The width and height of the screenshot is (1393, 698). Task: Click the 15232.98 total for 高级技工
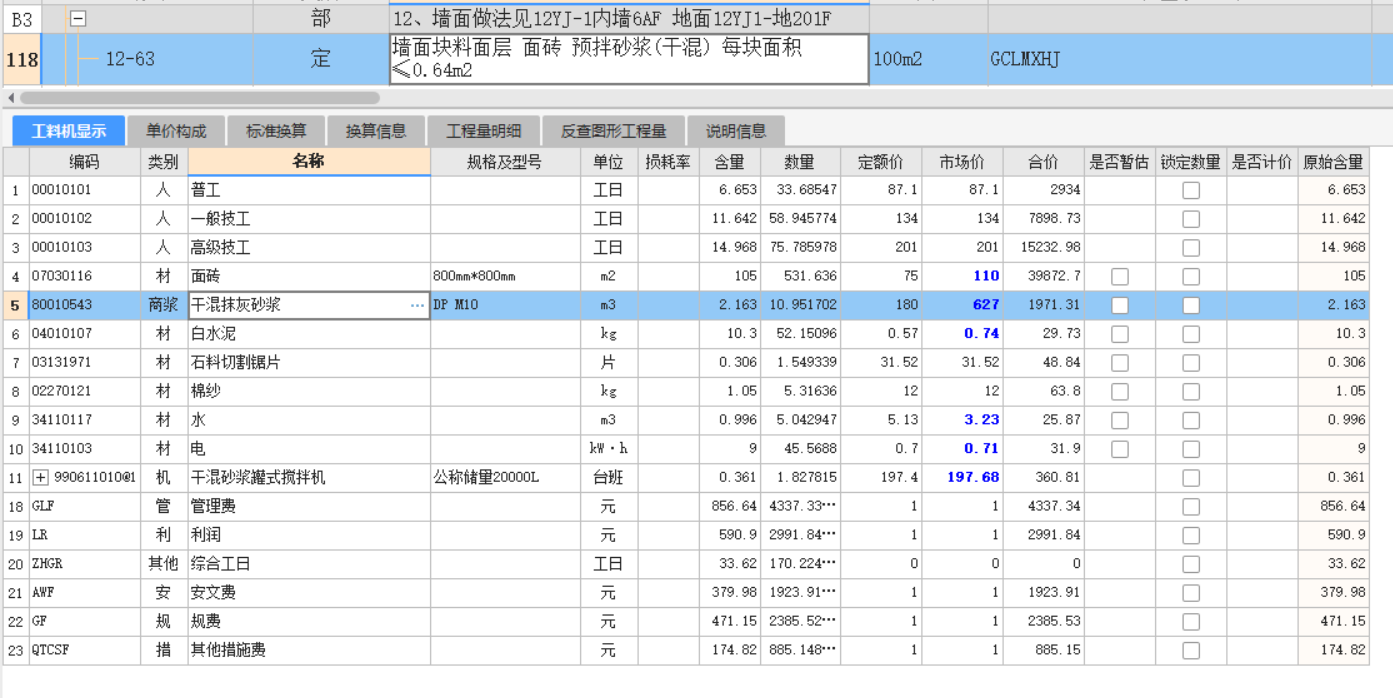click(1043, 248)
